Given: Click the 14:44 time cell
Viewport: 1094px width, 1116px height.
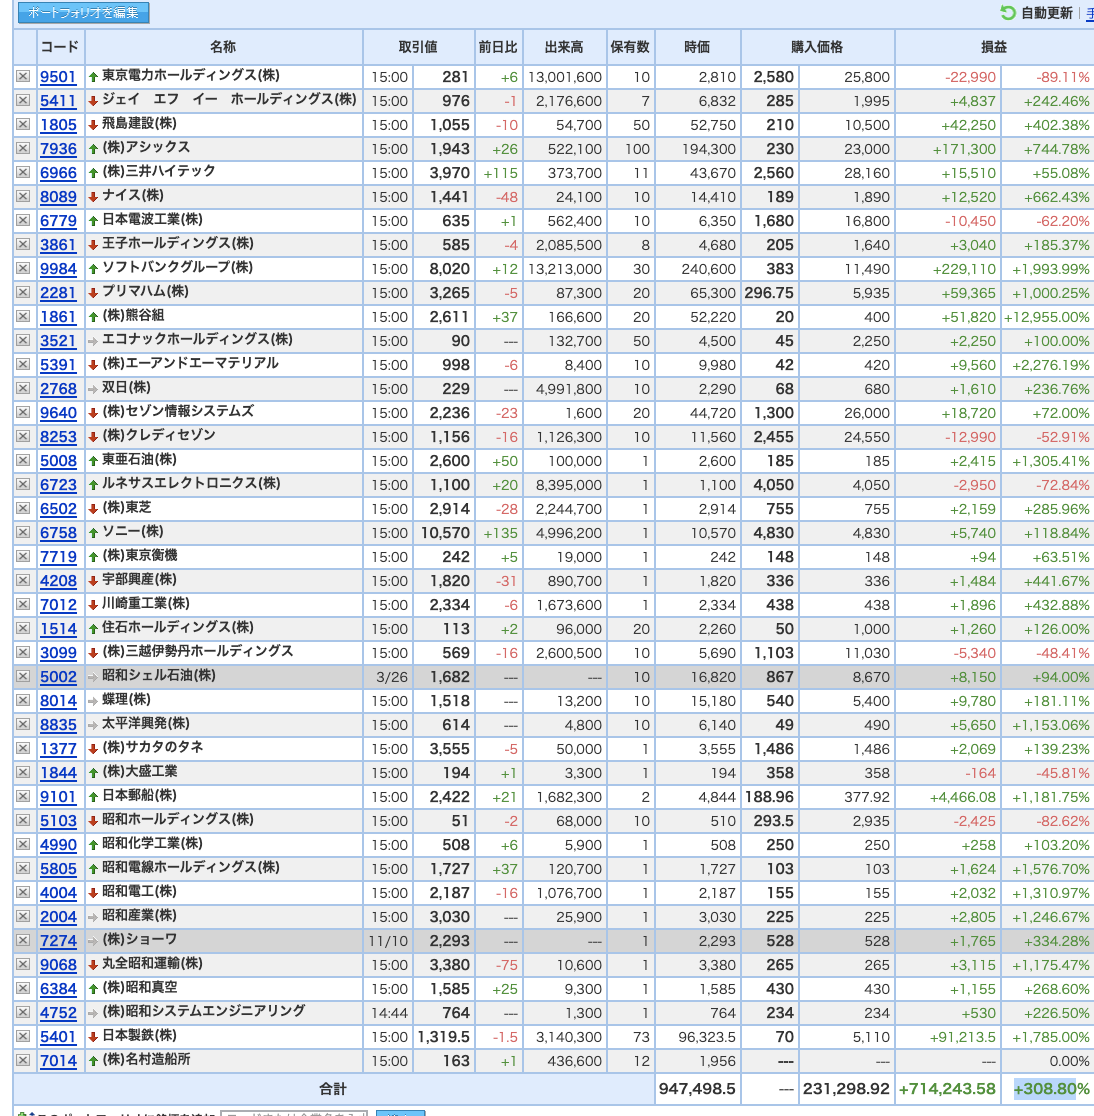Looking at the screenshot, I should coord(389,1013).
